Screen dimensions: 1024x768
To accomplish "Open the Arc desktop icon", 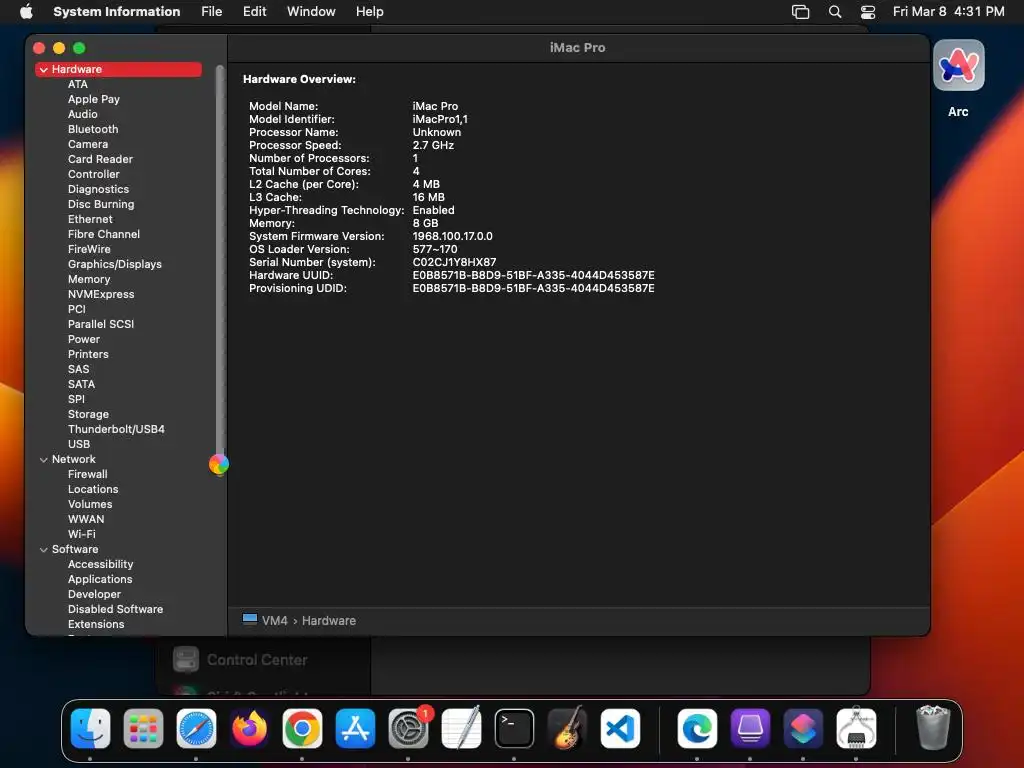I will coord(958,65).
